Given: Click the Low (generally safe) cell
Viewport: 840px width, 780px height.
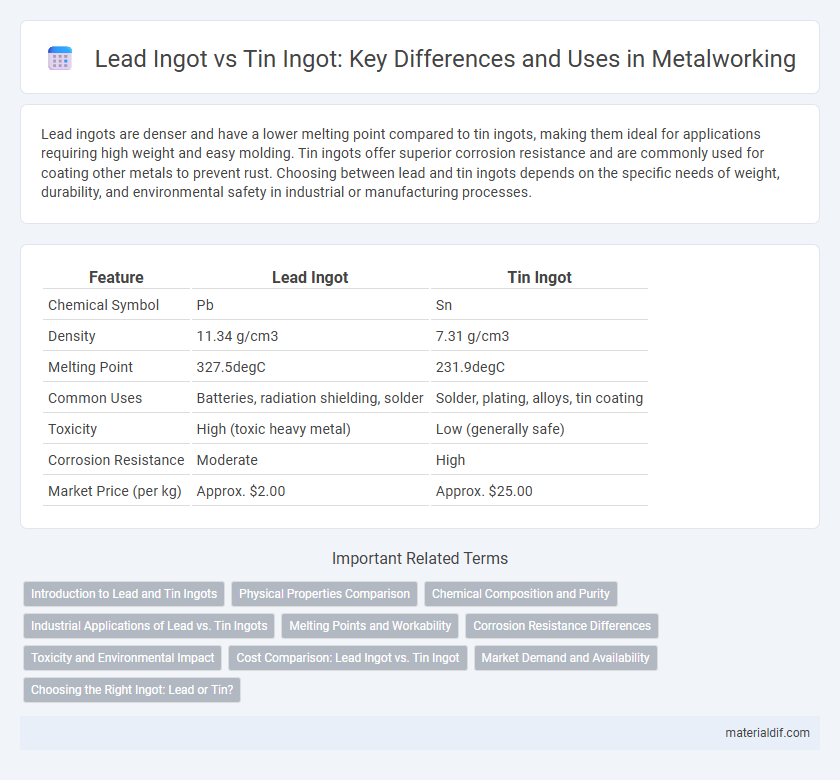Looking at the screenshot, I should (x=500, y=430).
